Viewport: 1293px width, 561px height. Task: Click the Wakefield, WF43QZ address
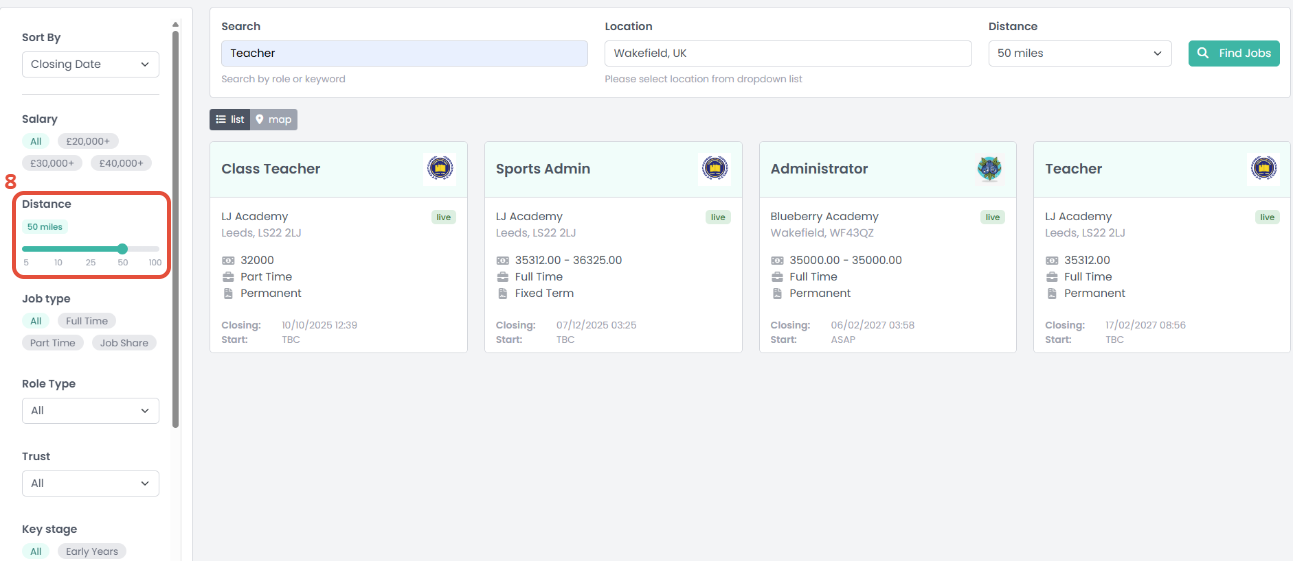tap(820, 233)
